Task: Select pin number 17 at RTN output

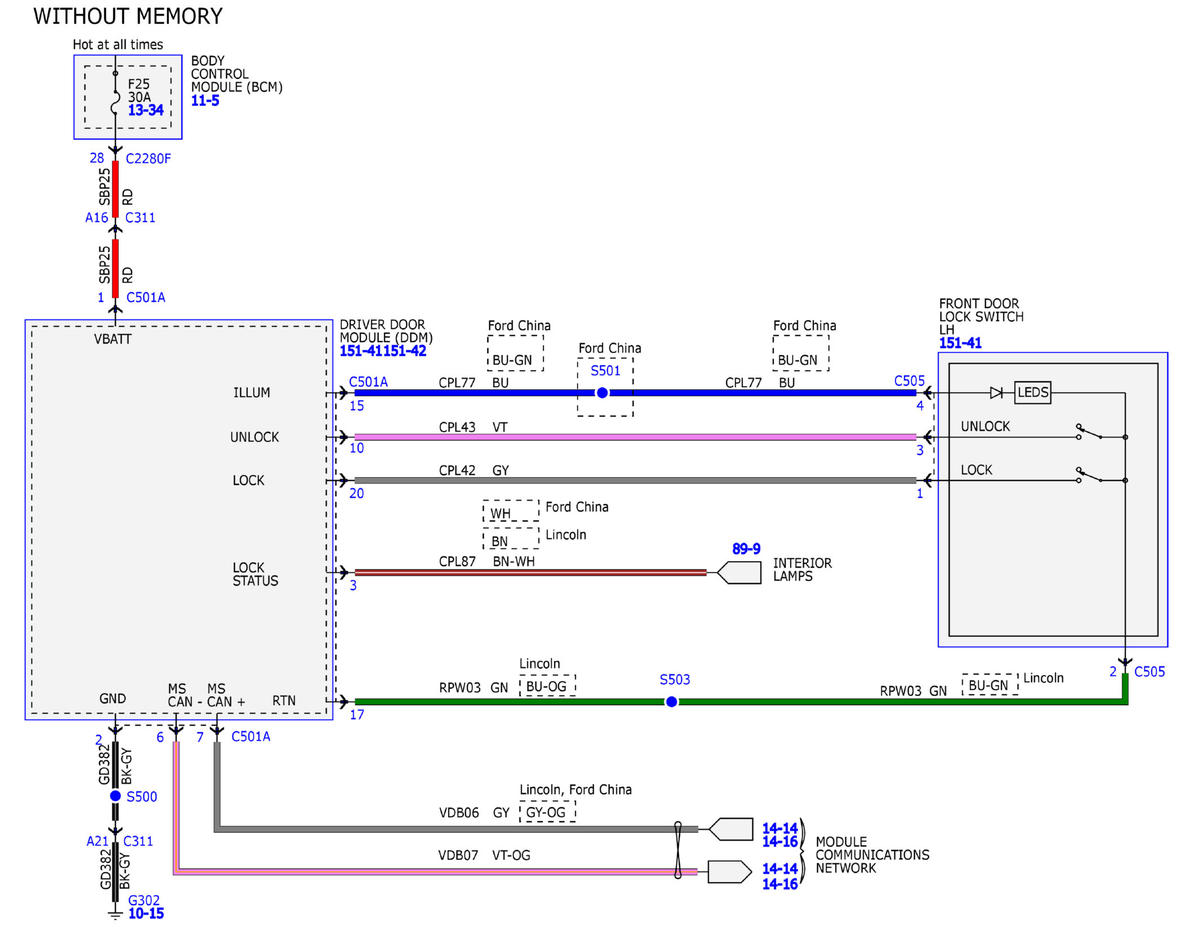Action: (357, 714)
